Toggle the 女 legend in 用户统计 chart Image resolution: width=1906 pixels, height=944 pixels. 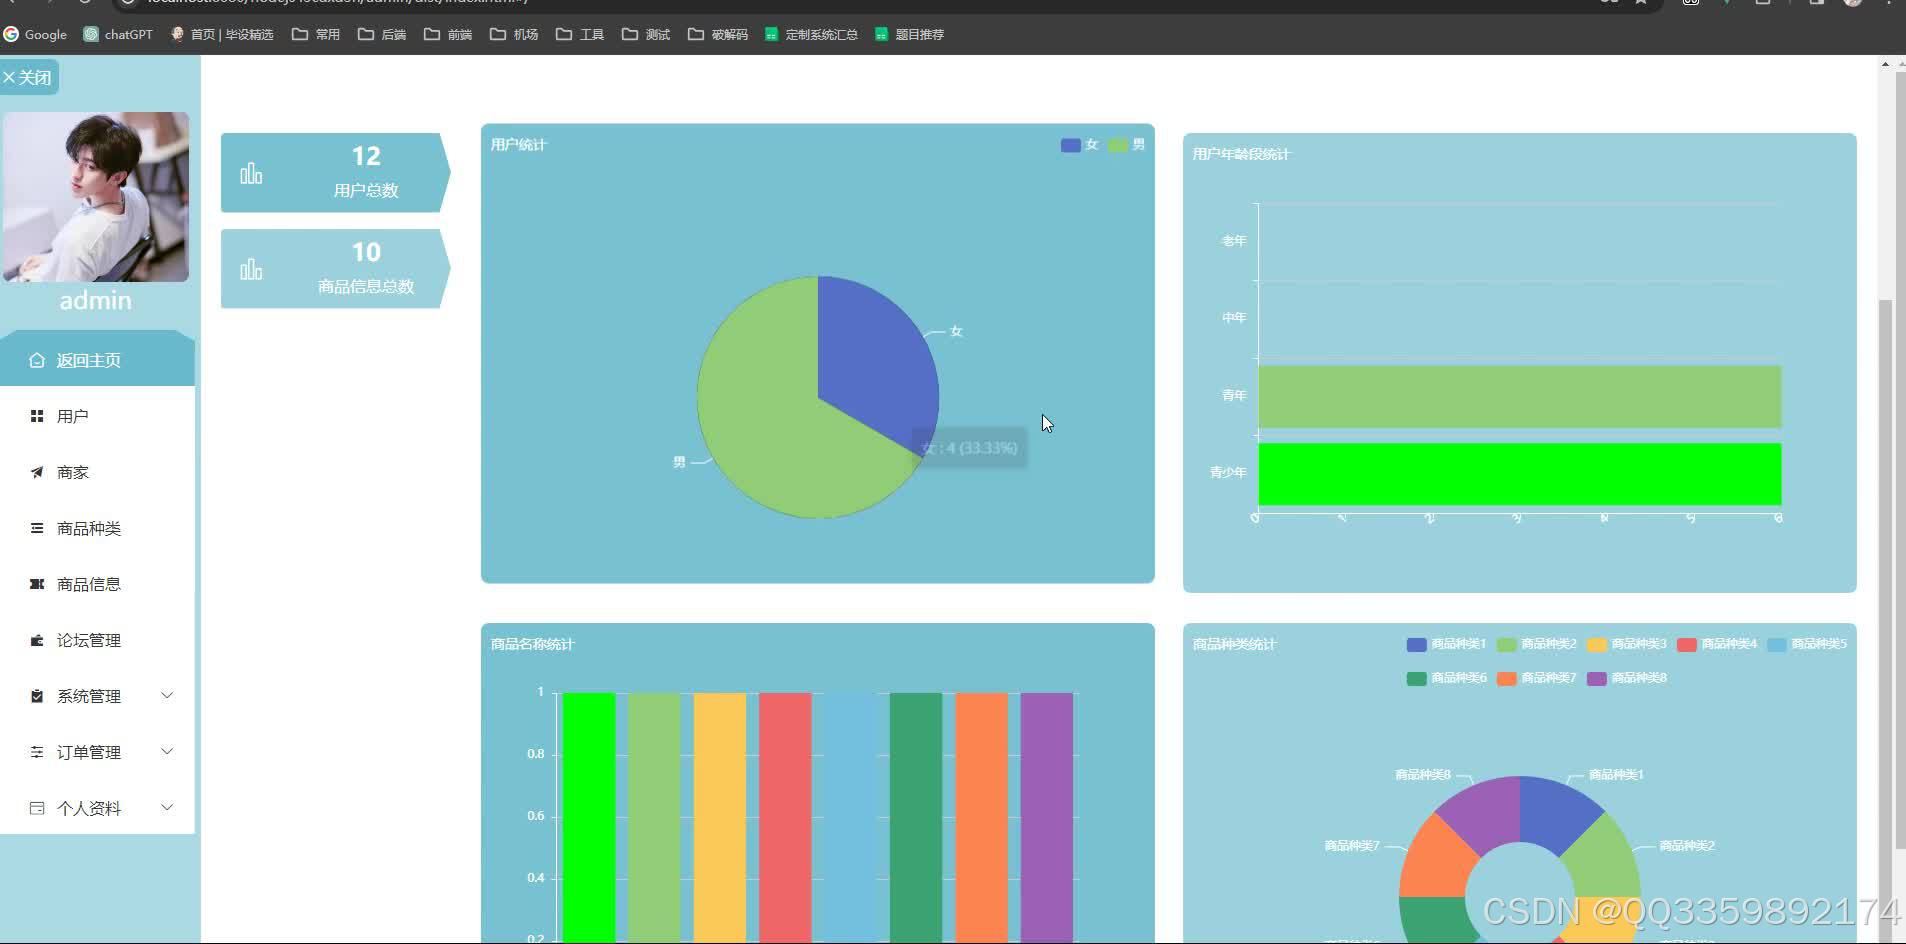click(1080, 145)
